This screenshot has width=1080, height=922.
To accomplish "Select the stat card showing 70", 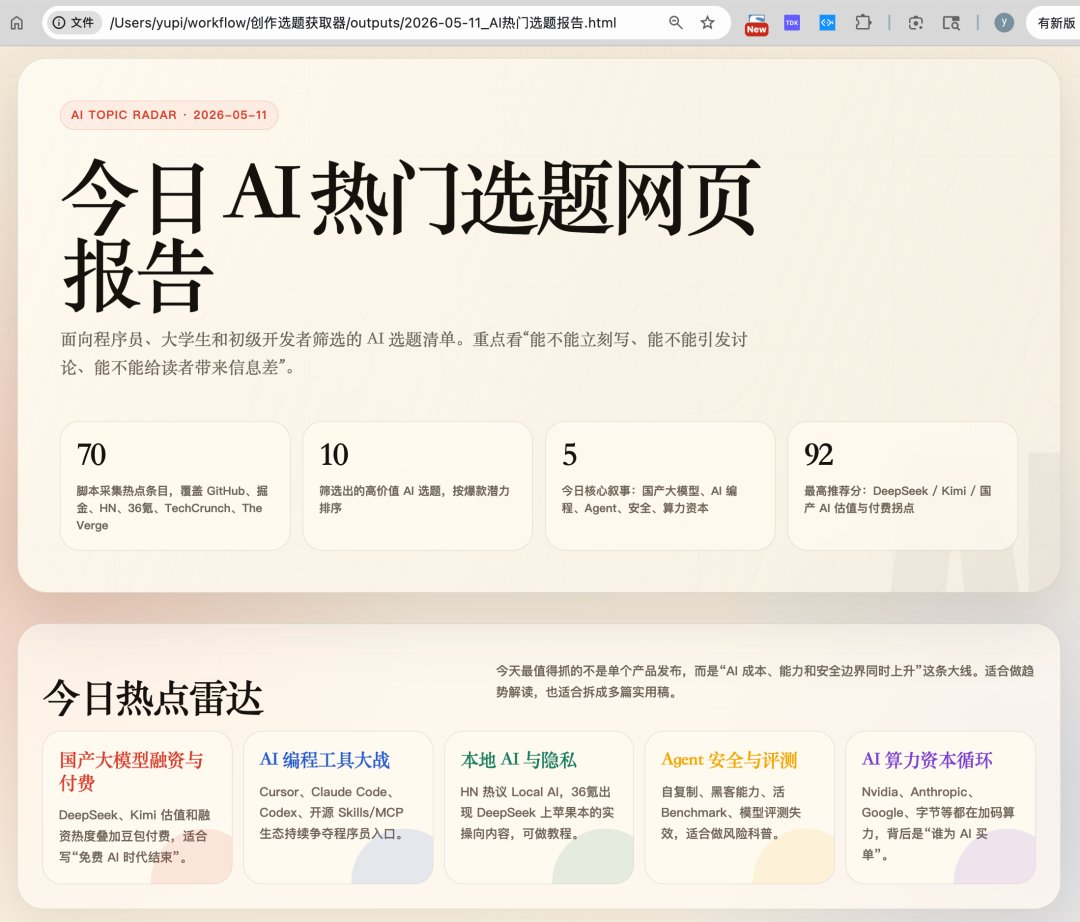I will [x=175, y=485].
